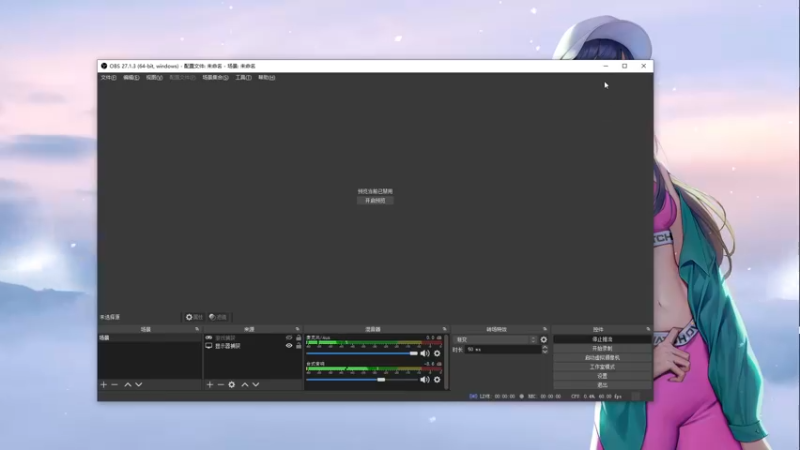800x450 pixels.
Task: Pop out the 来源 sources dock
Action: 297,330
